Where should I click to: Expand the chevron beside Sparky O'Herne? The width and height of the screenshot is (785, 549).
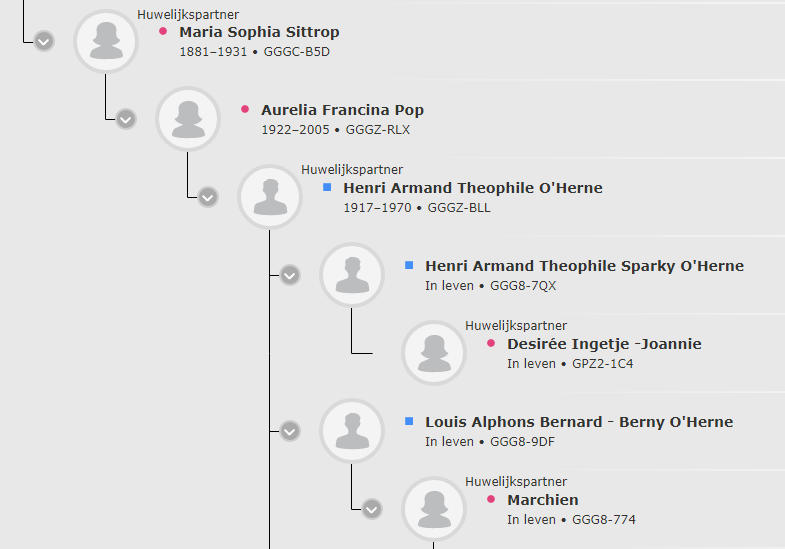pyautogui.click(x=290, y=275)
